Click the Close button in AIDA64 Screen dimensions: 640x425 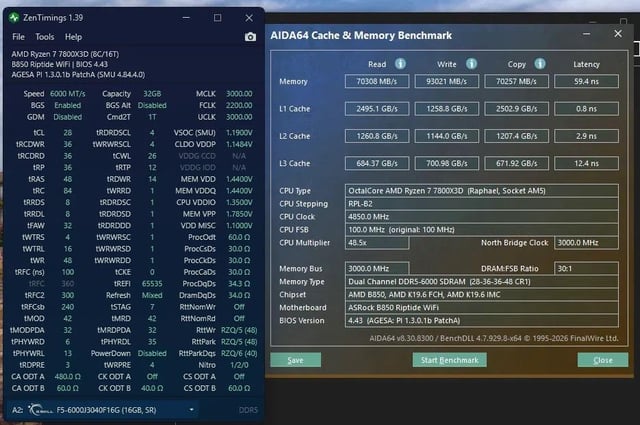click(603, 360)
